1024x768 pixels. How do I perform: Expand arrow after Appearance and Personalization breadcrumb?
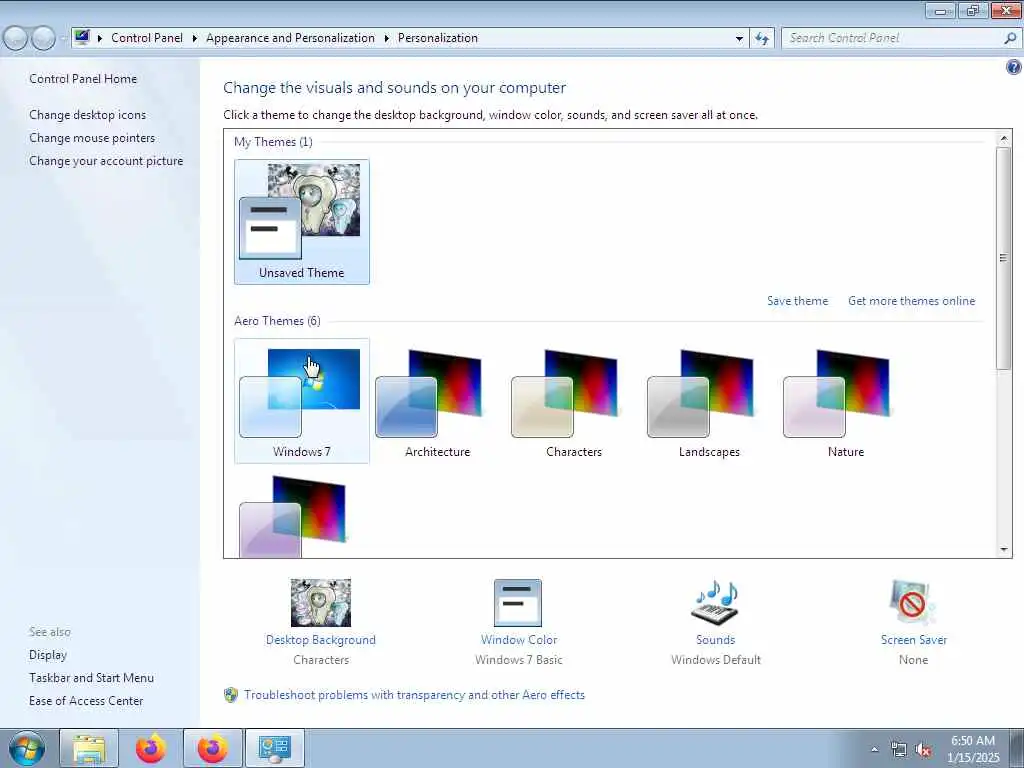click(387, 39)
